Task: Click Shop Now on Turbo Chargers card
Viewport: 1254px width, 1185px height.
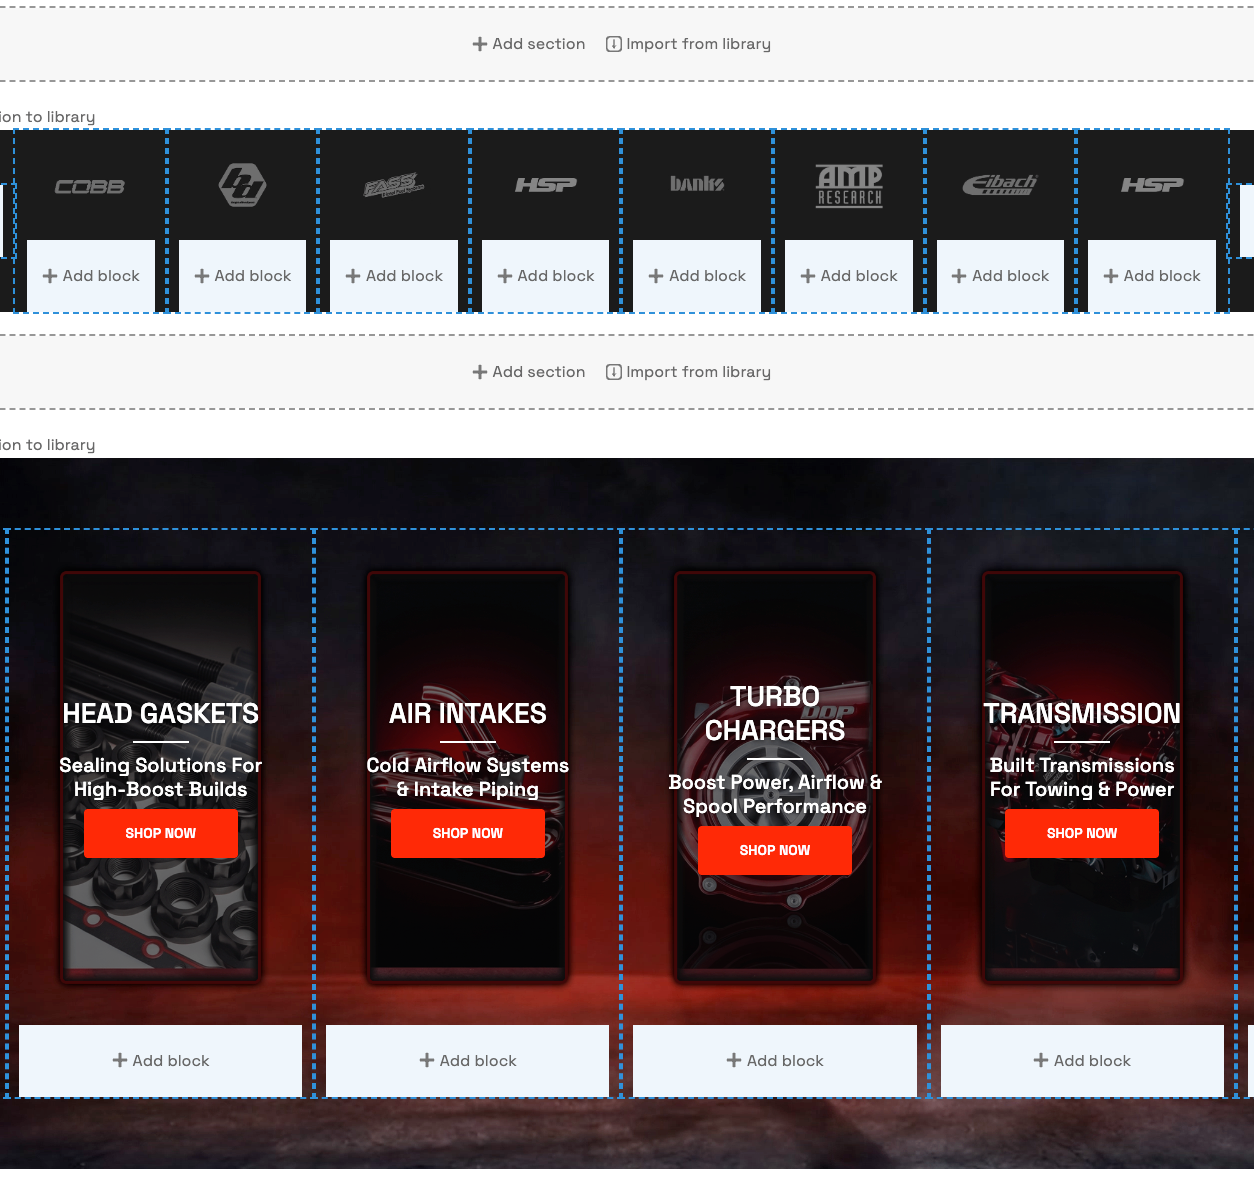Action: pyautogui.click(x=775, y=850)
